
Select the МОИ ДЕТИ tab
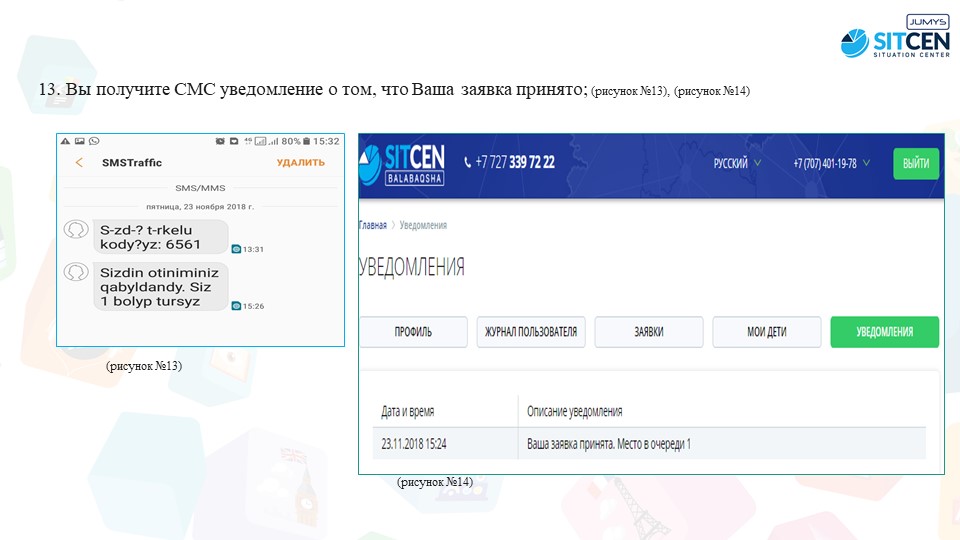pos(766,332)
